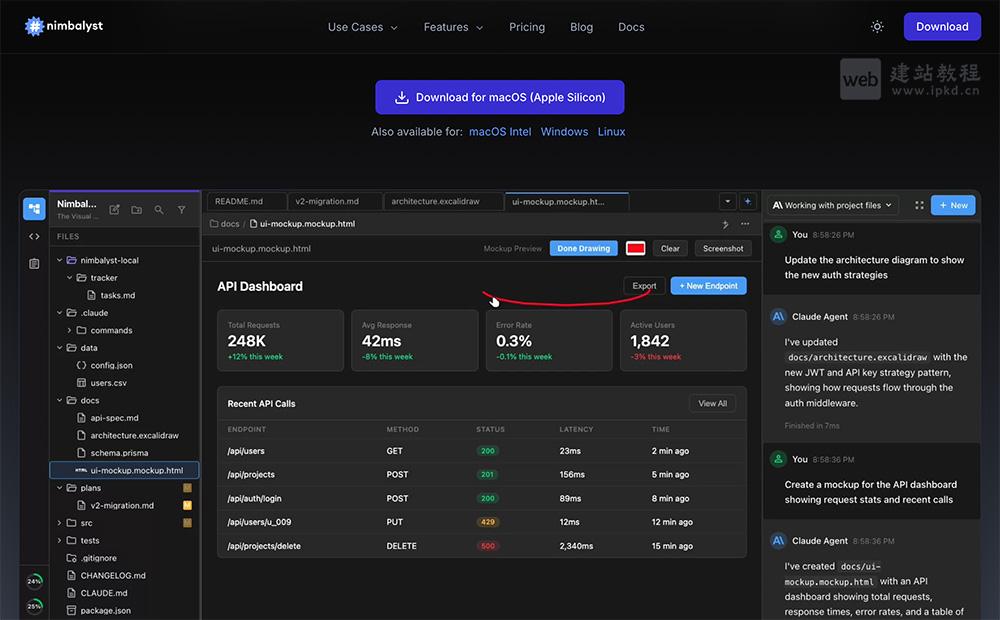Open the 'Working with project files' agent dropdown
1000x620 pixels.
[831, 205]
